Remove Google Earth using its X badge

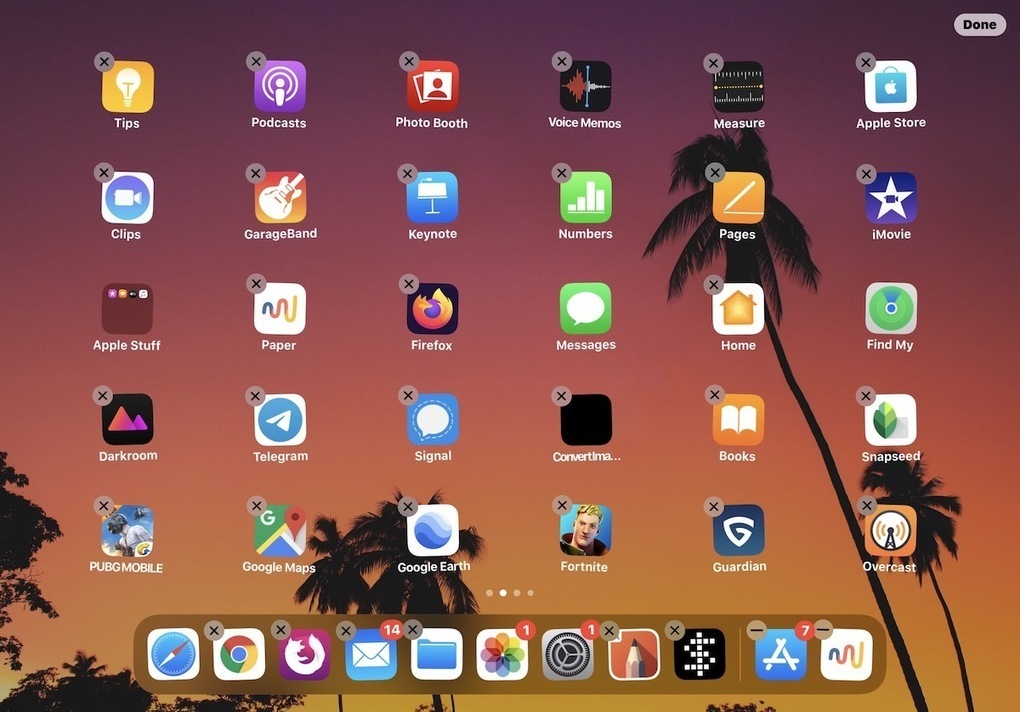pos(408,507)
